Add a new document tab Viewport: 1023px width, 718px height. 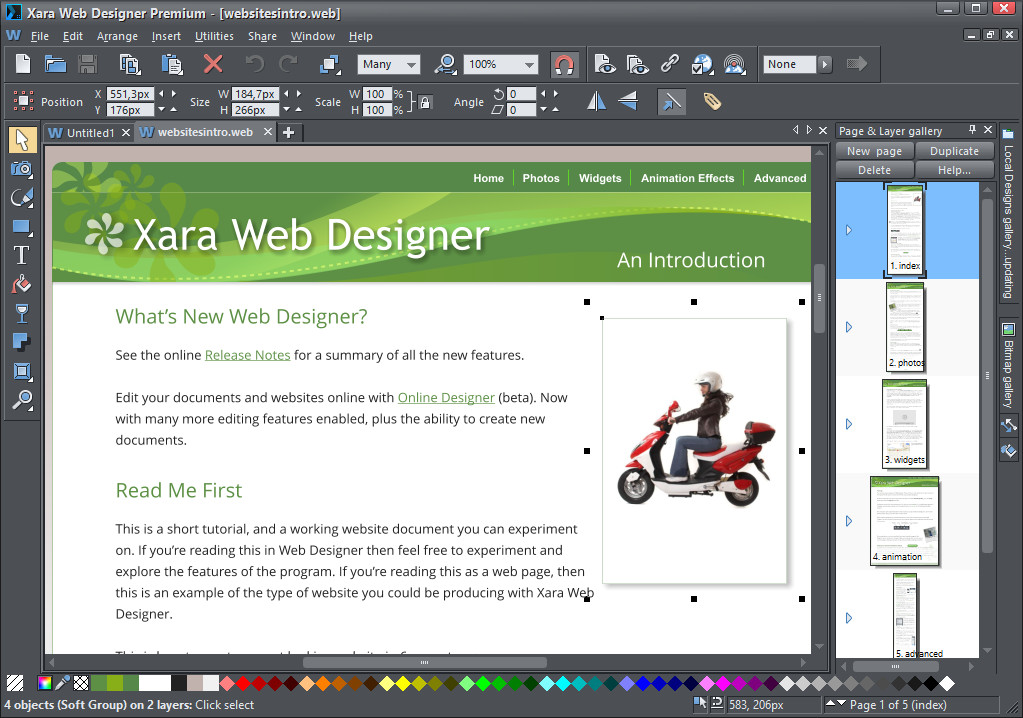[288, 133]
